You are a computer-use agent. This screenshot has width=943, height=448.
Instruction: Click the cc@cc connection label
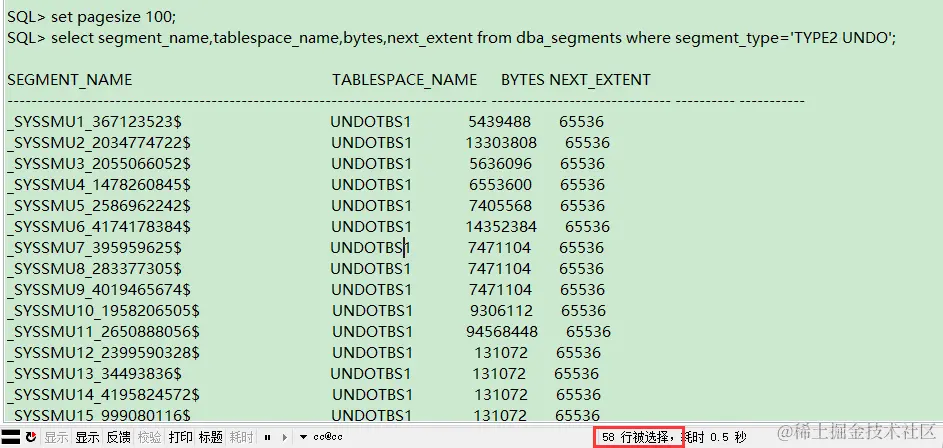click(328, 437)
